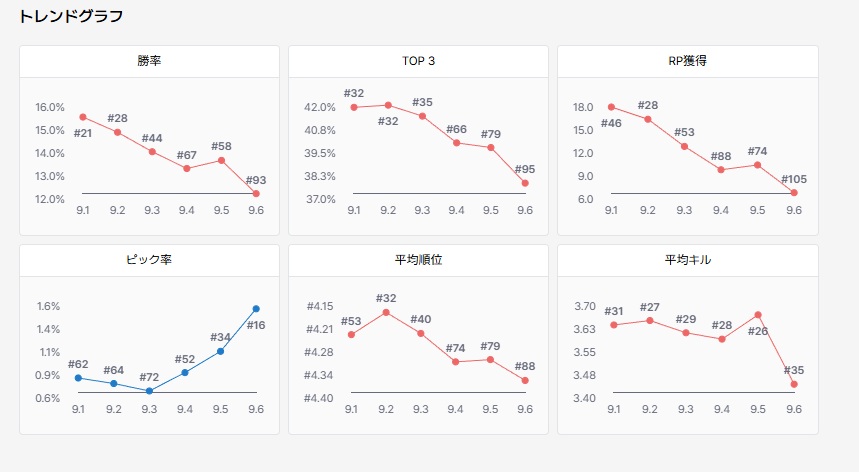Select the #46 point in RP獲得 chart
859x472 pixels.
pos(611,107)
